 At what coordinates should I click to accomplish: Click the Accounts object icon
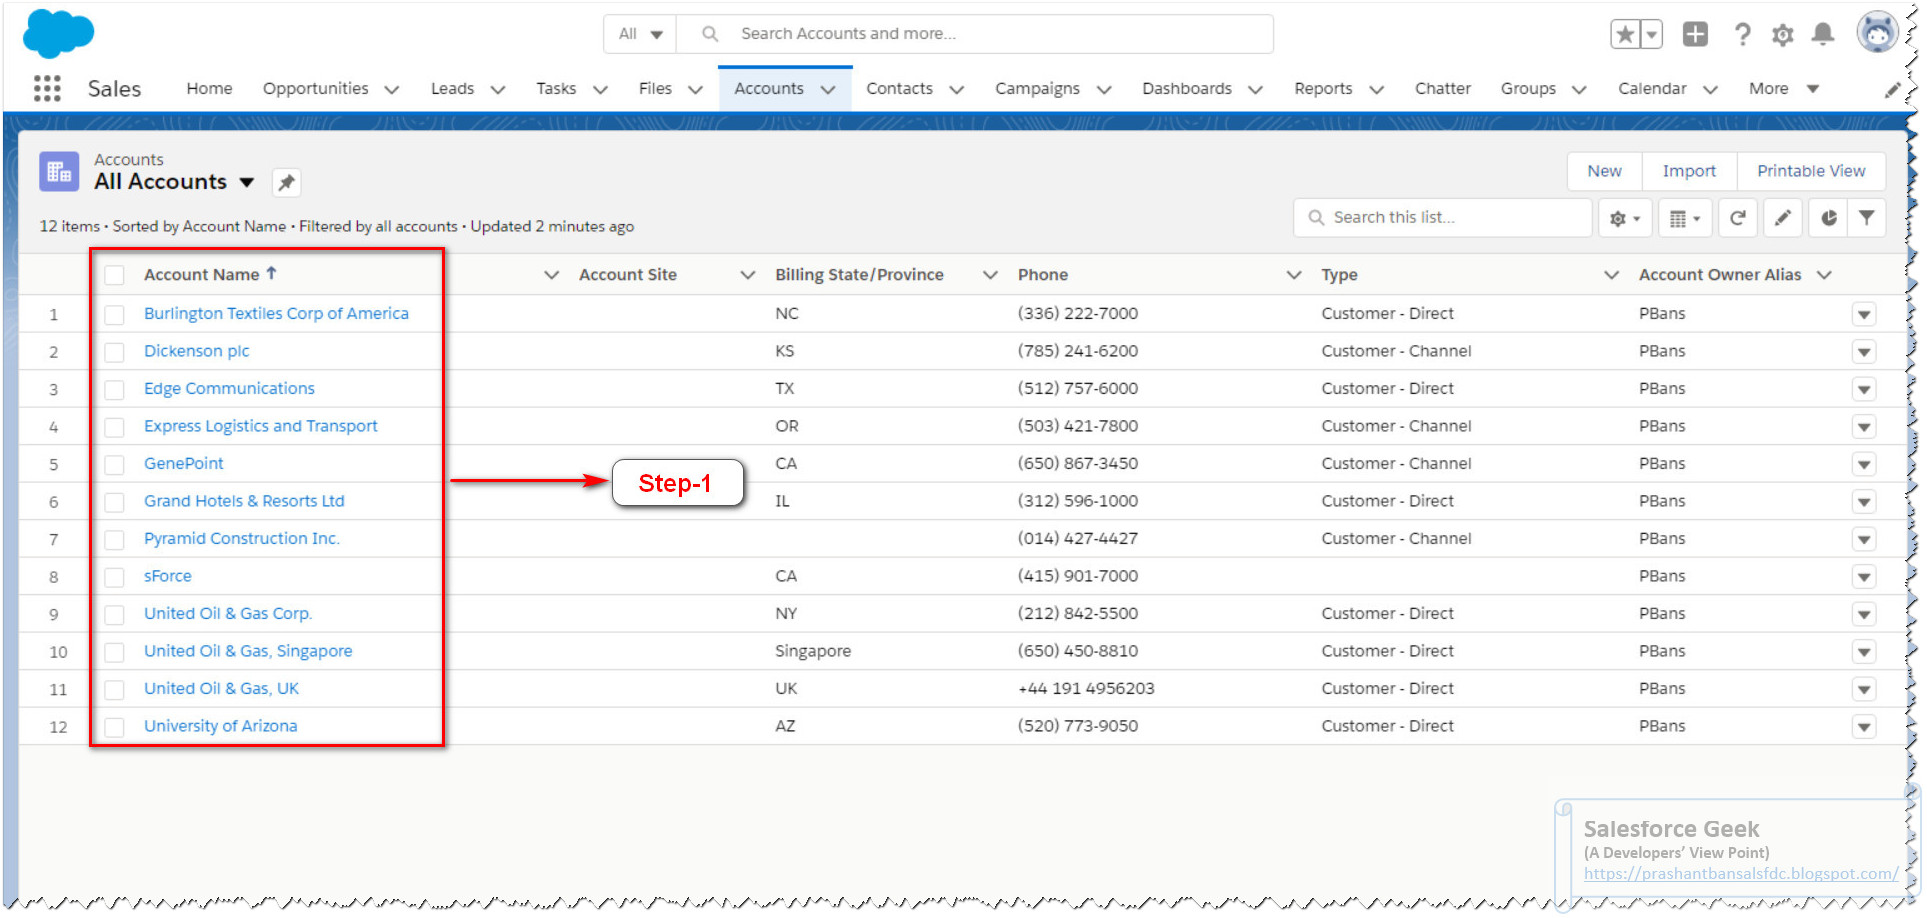pyautogui.click(x=59, y=171)
